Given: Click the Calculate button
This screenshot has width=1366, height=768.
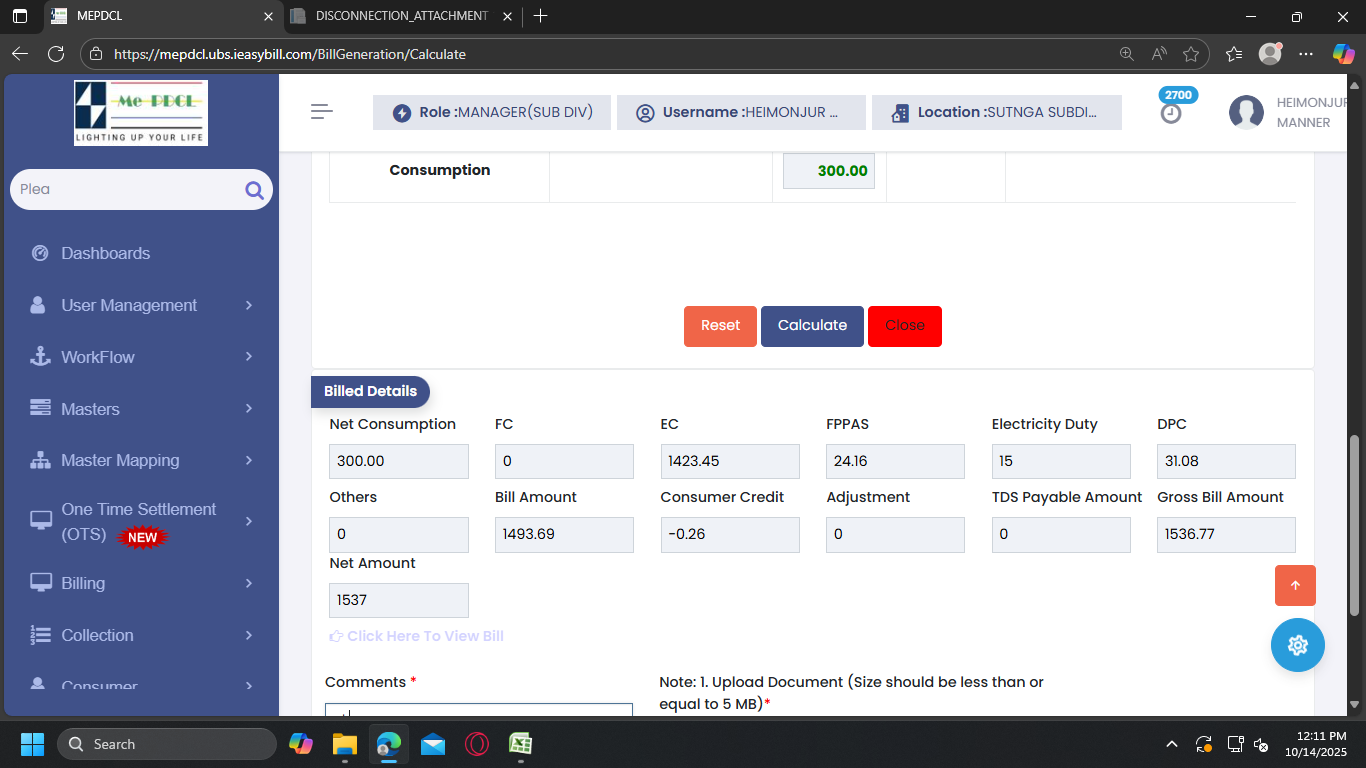Looking at the screenshot, I should [x=812, y=326].
